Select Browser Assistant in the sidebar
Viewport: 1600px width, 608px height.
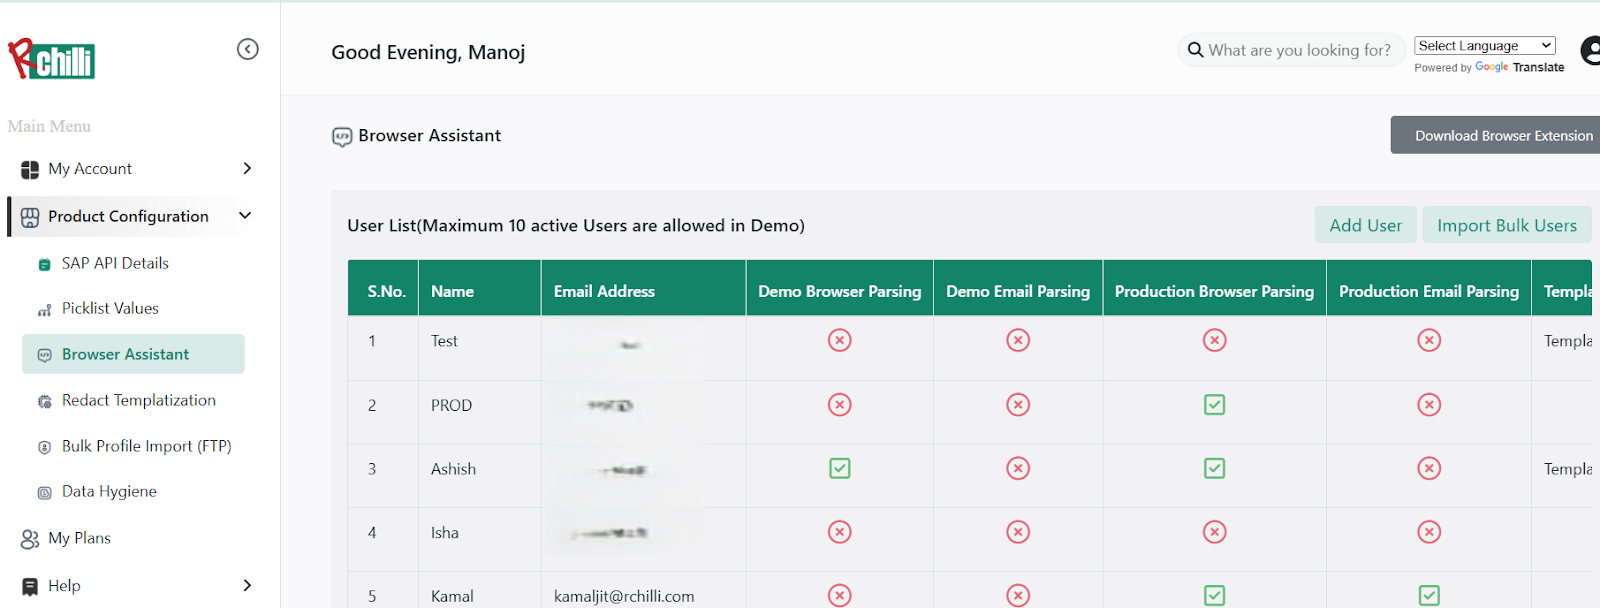125,354
